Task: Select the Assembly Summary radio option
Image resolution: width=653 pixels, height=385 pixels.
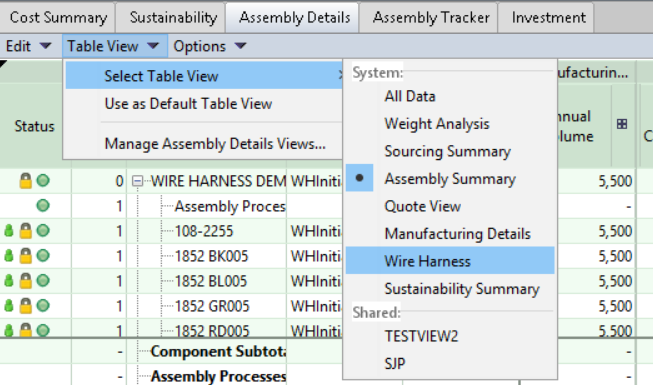Action: [x=450, y=179]
